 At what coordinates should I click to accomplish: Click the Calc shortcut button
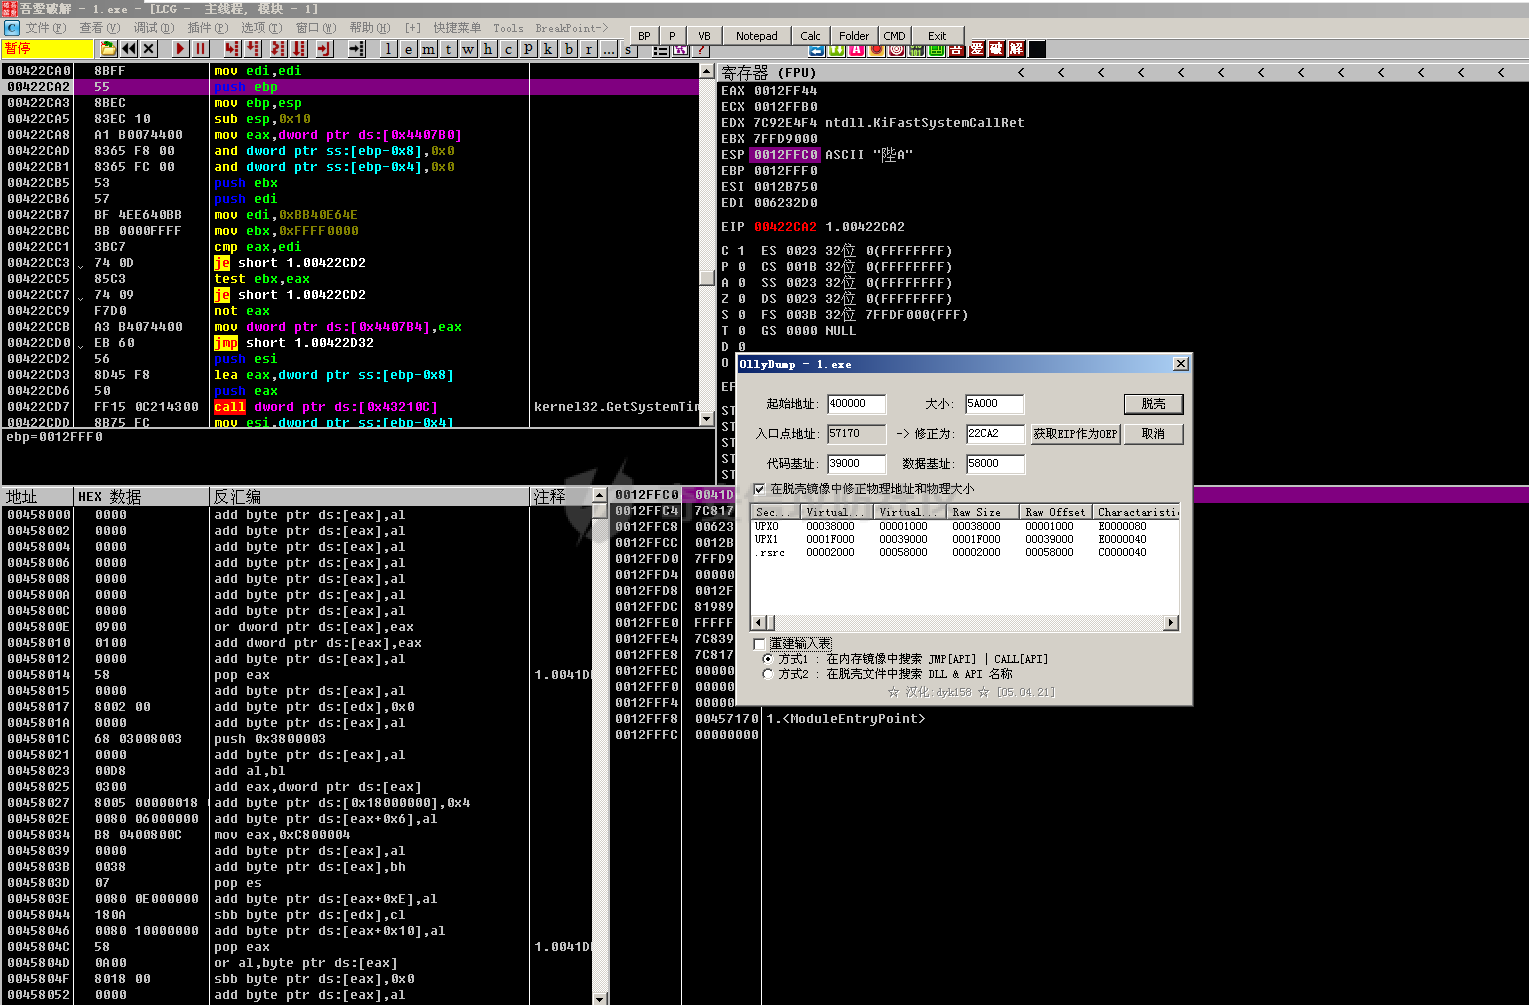[811, 36]
